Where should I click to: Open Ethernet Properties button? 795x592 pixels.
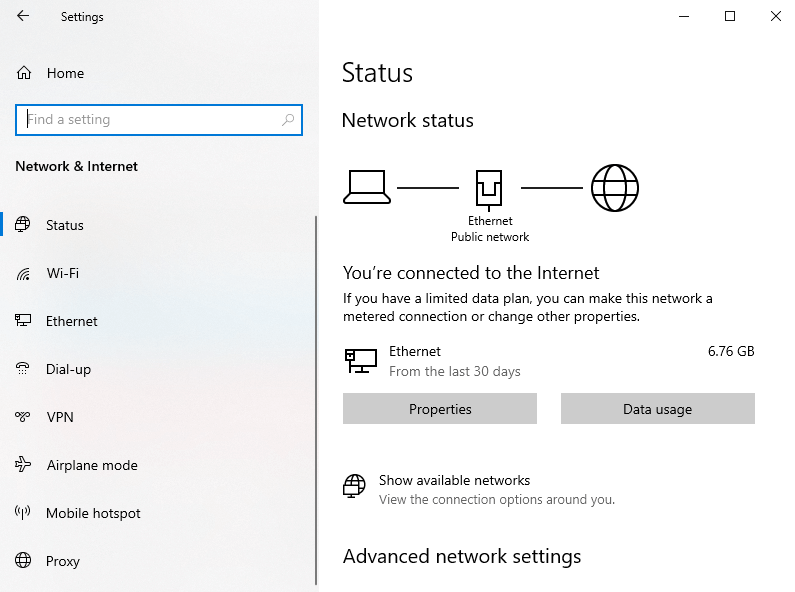pyautogui.click(x=440, y=409)
